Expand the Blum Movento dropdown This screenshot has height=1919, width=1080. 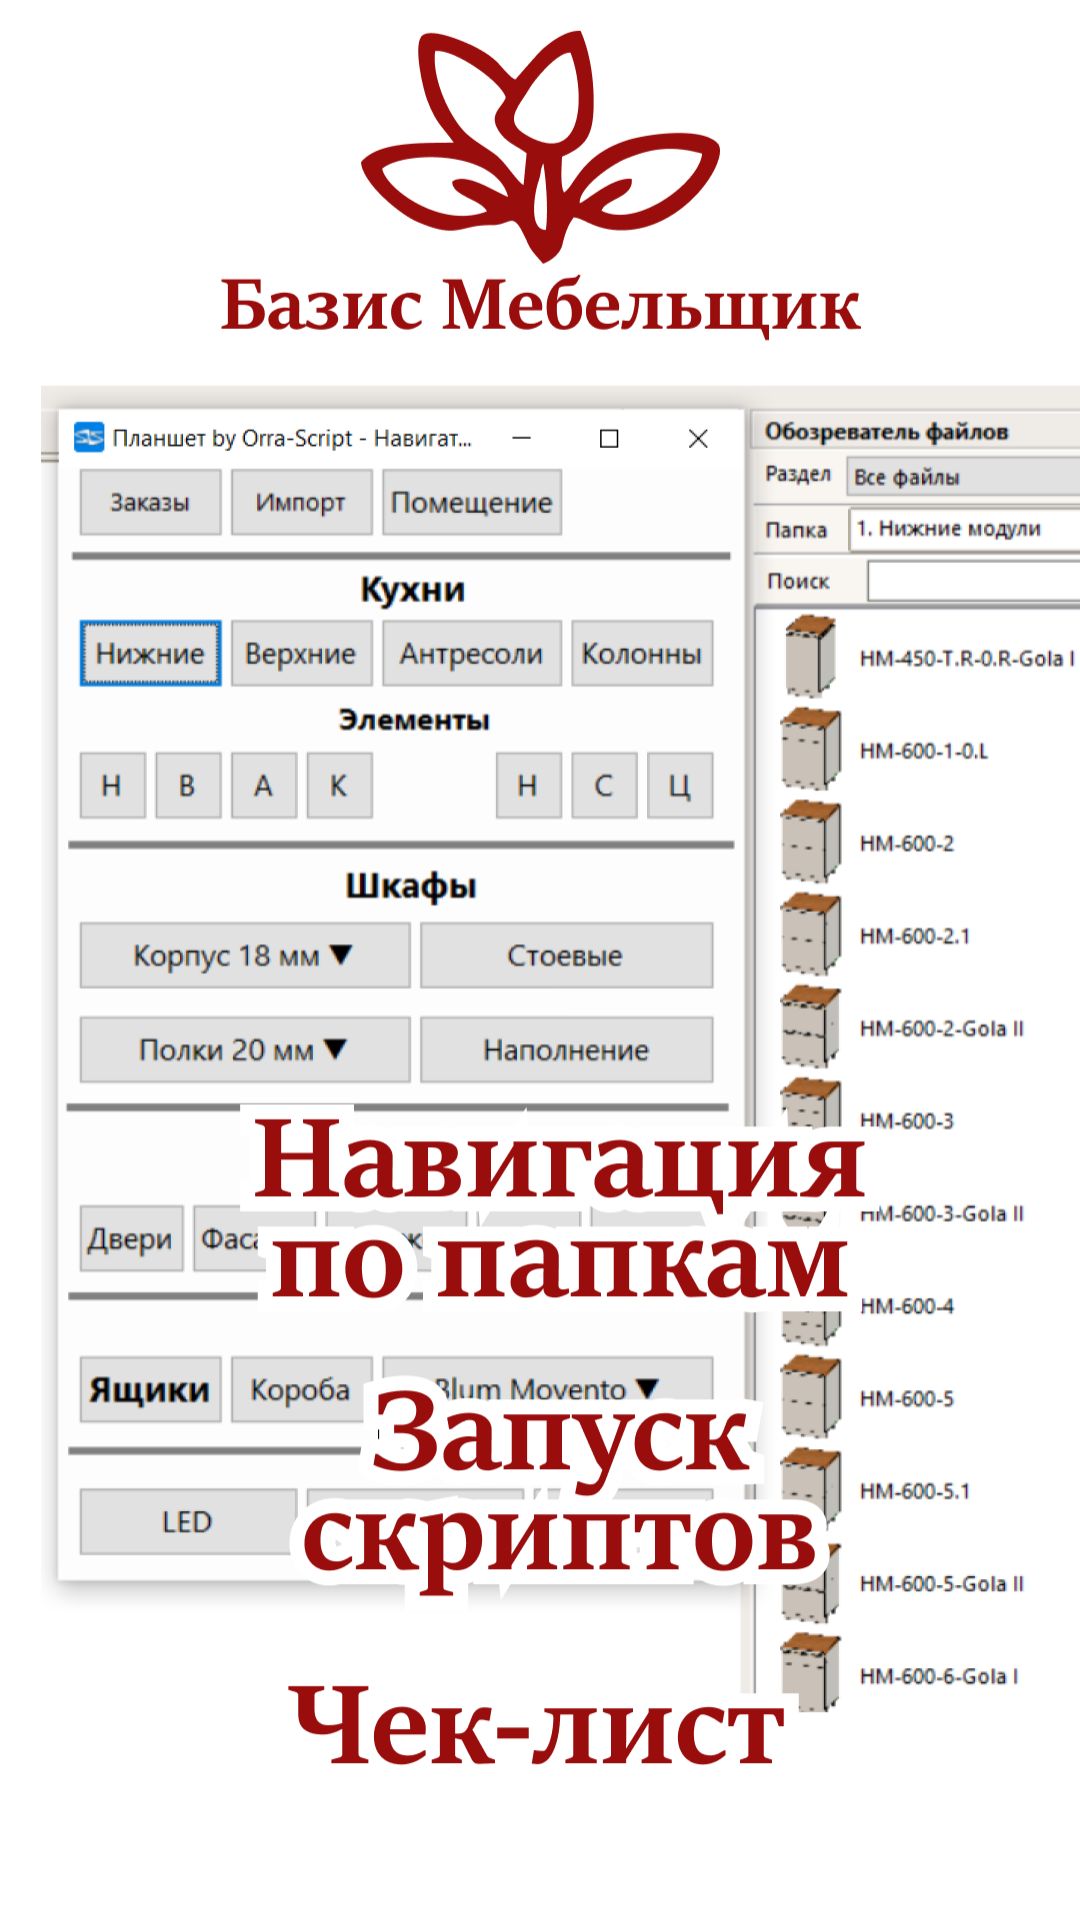click(547, 1389)
